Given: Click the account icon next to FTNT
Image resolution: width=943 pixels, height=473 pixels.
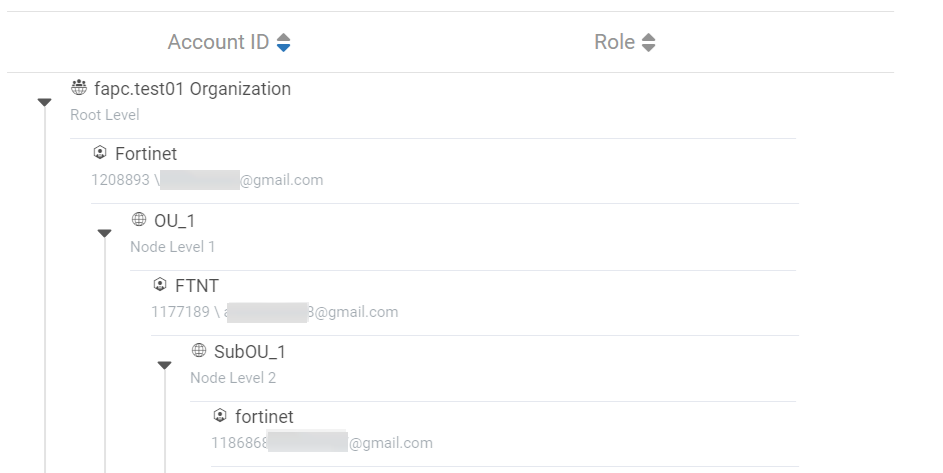Looking at the screenshot, I should 160,285.
